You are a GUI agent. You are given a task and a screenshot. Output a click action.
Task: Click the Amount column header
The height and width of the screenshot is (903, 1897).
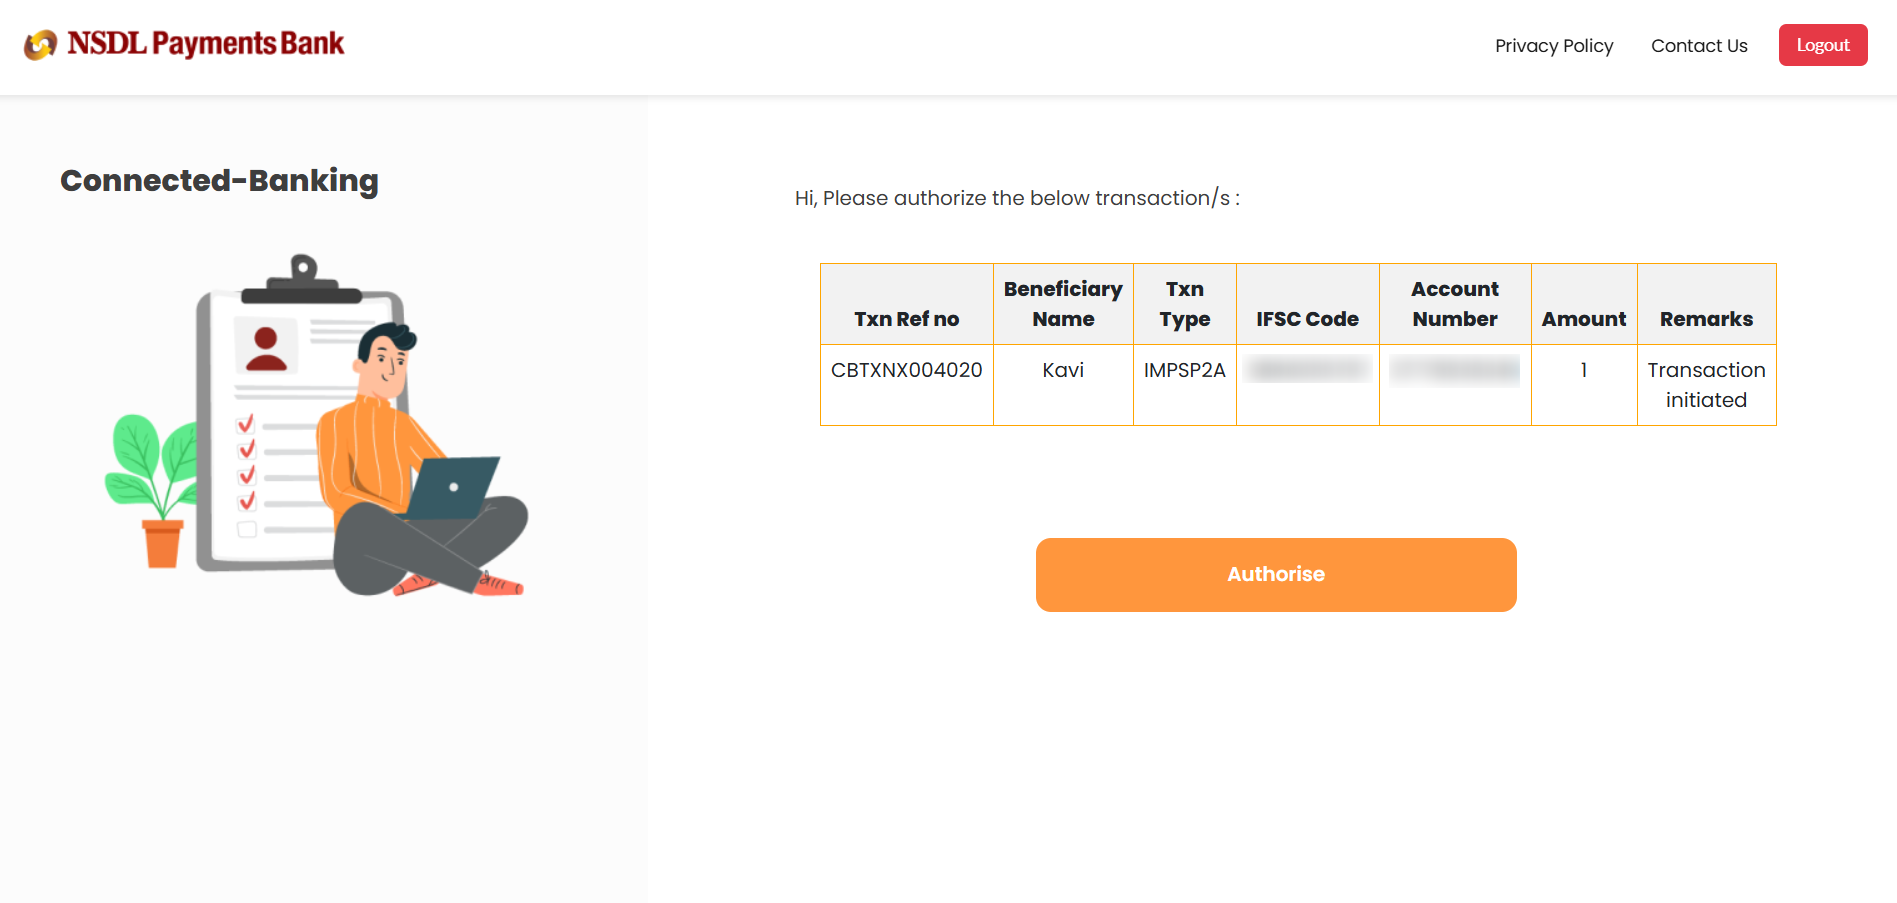click(x=1583, y=319)
